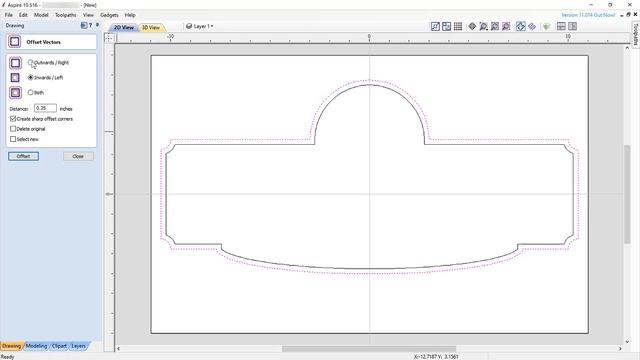
Task: Click the Drawing panel auto-hide arrow icon
Action: [84, 25]
